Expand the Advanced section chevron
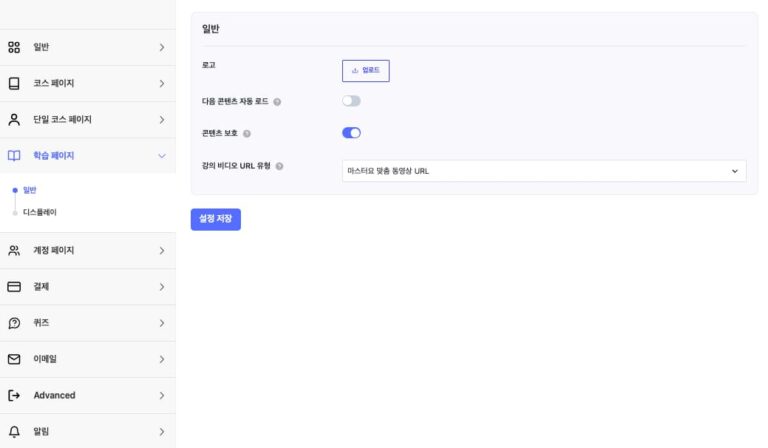 [x=161, y=395]
